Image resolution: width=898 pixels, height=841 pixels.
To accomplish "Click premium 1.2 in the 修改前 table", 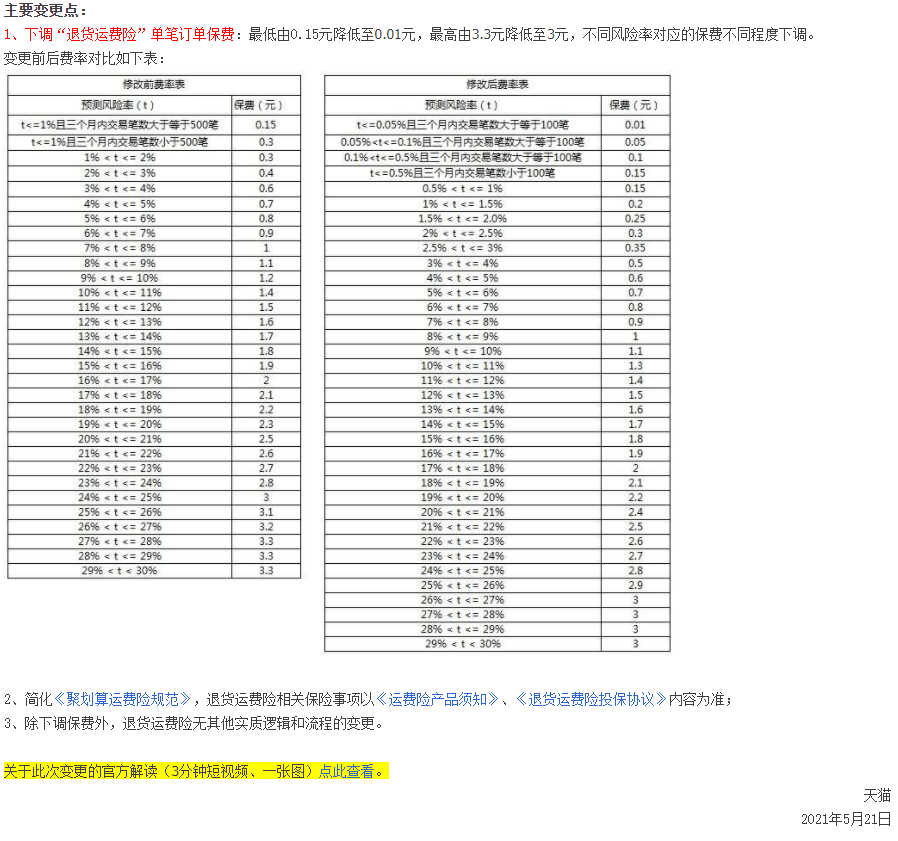I will 266,278.
